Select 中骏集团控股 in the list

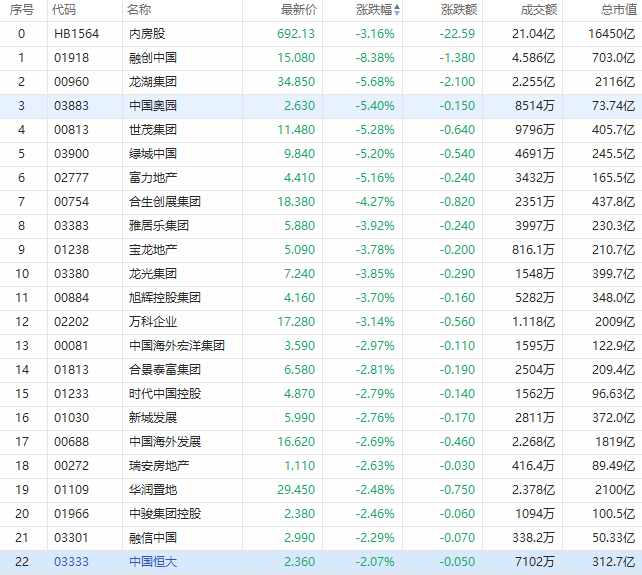[x=165, y=514]
